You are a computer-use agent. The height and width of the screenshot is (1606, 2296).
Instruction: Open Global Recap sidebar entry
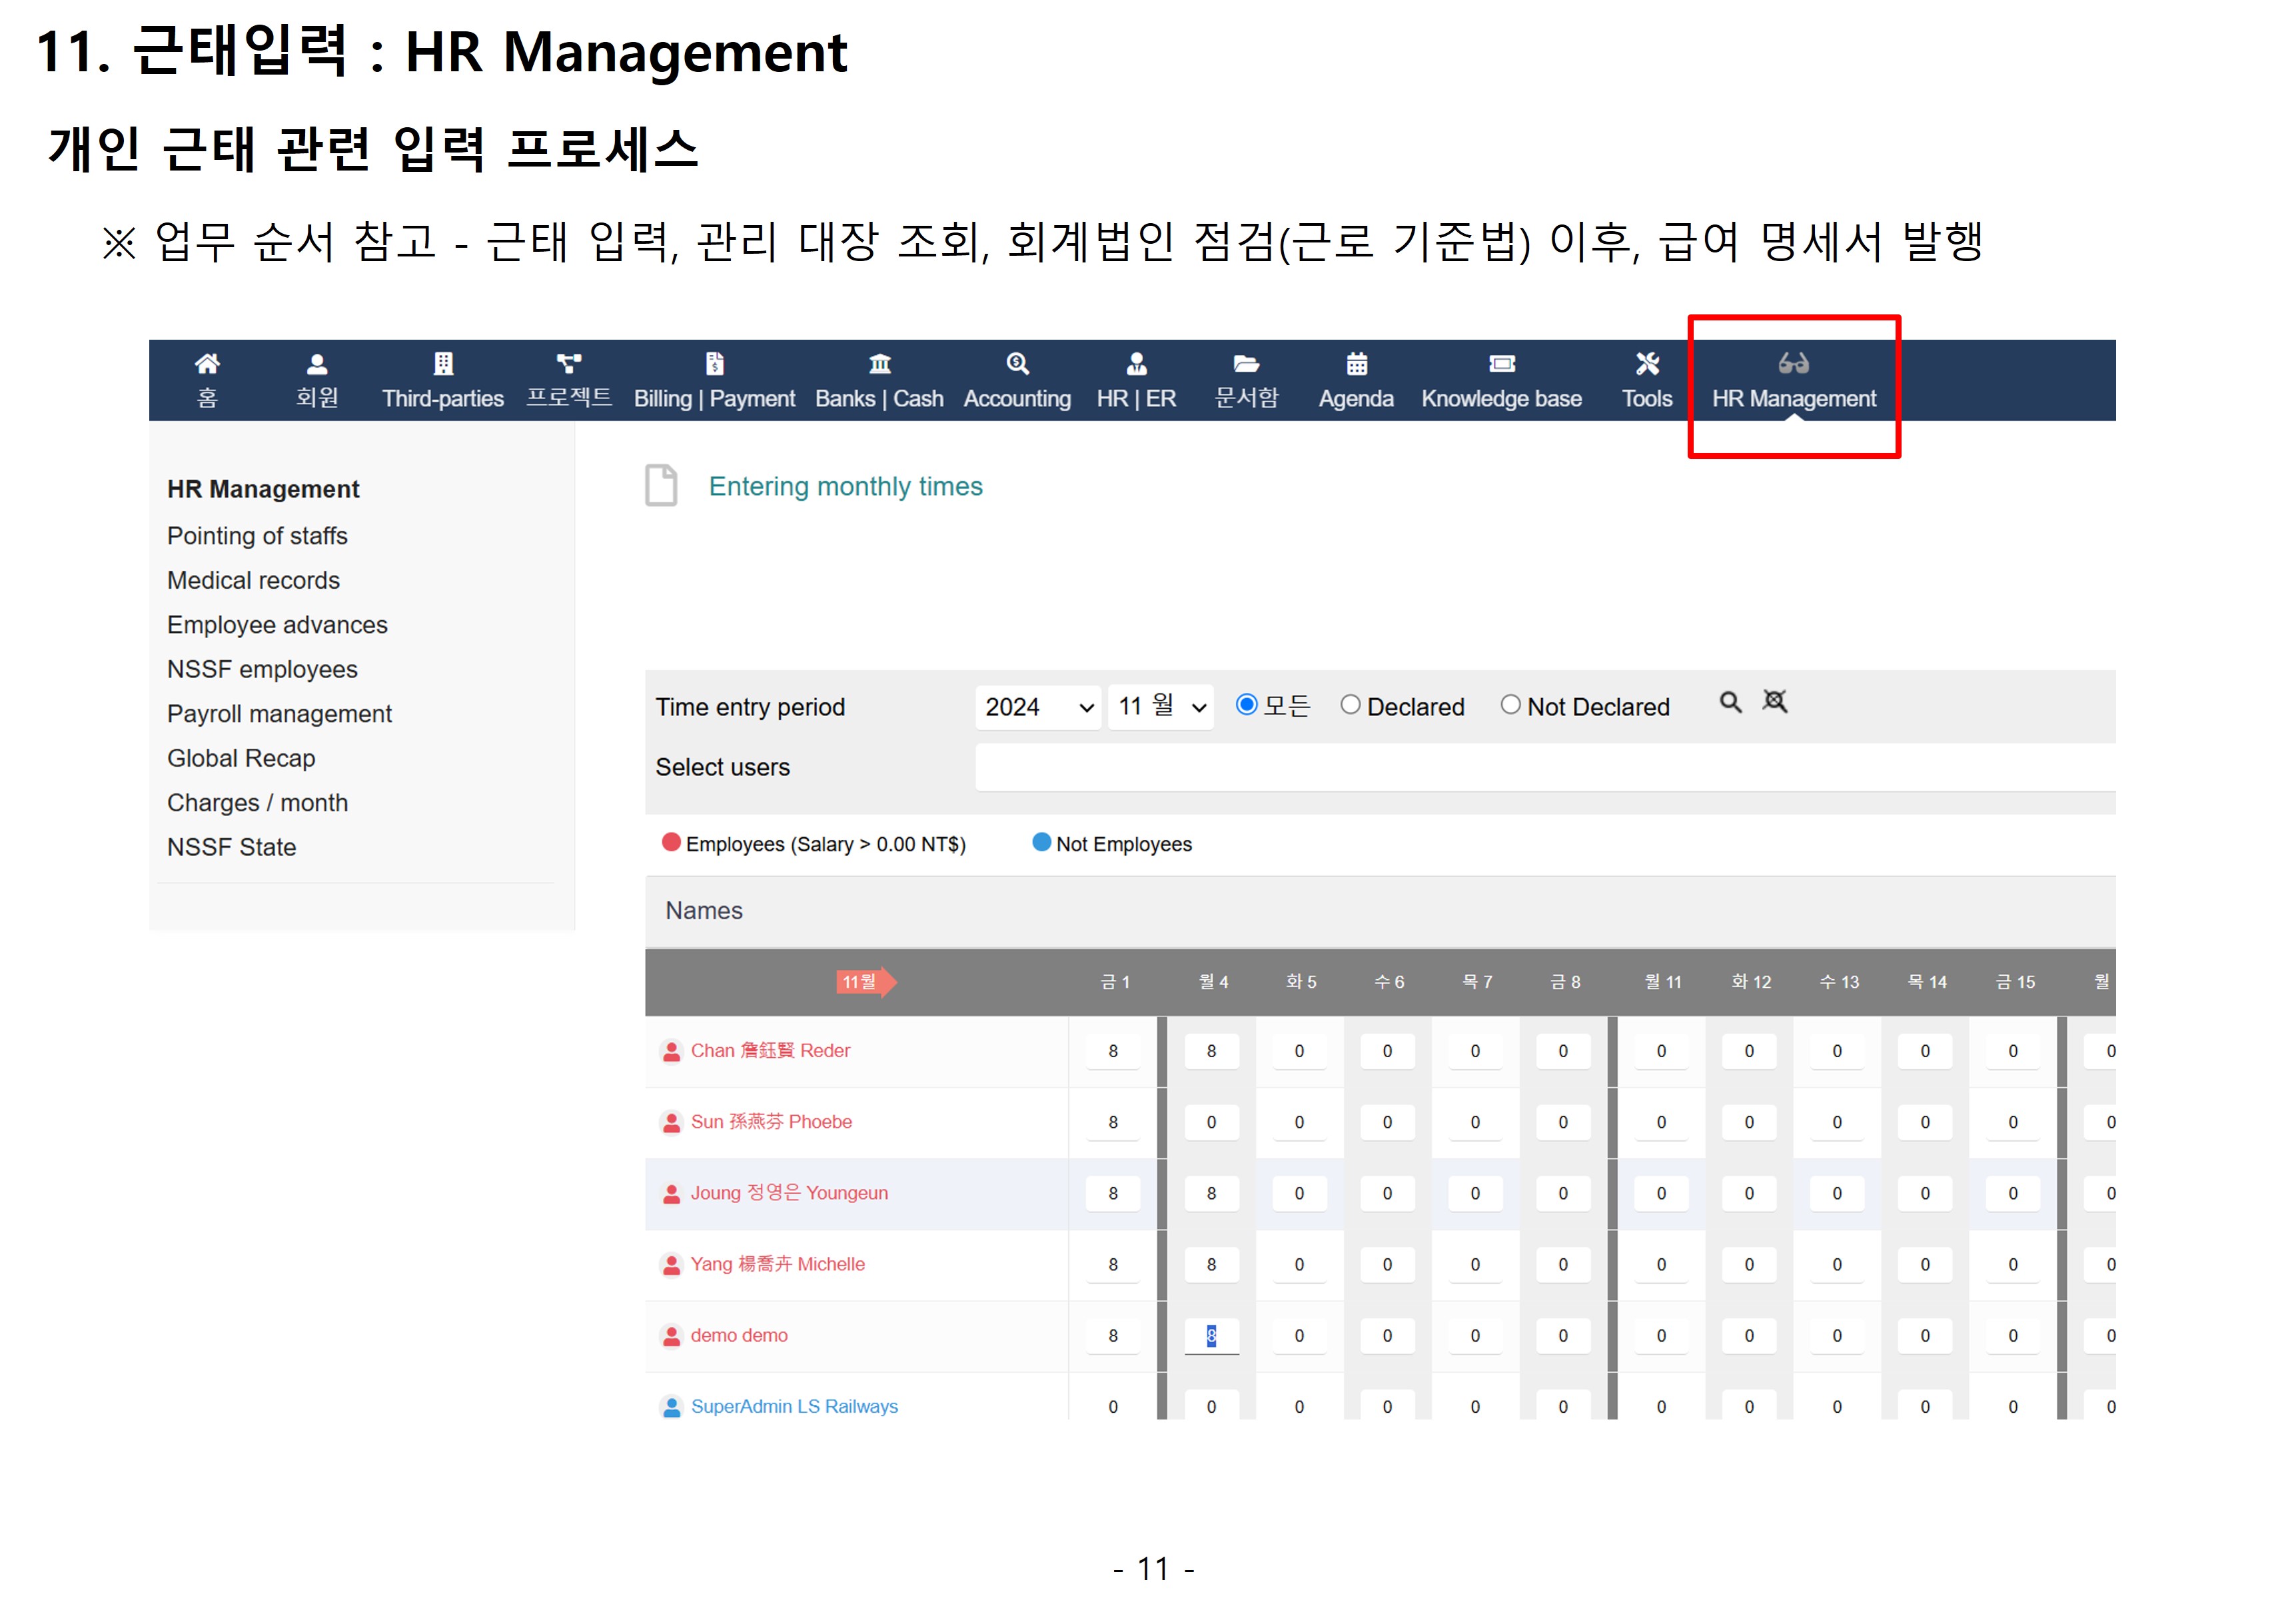click(x=241, y=759)
